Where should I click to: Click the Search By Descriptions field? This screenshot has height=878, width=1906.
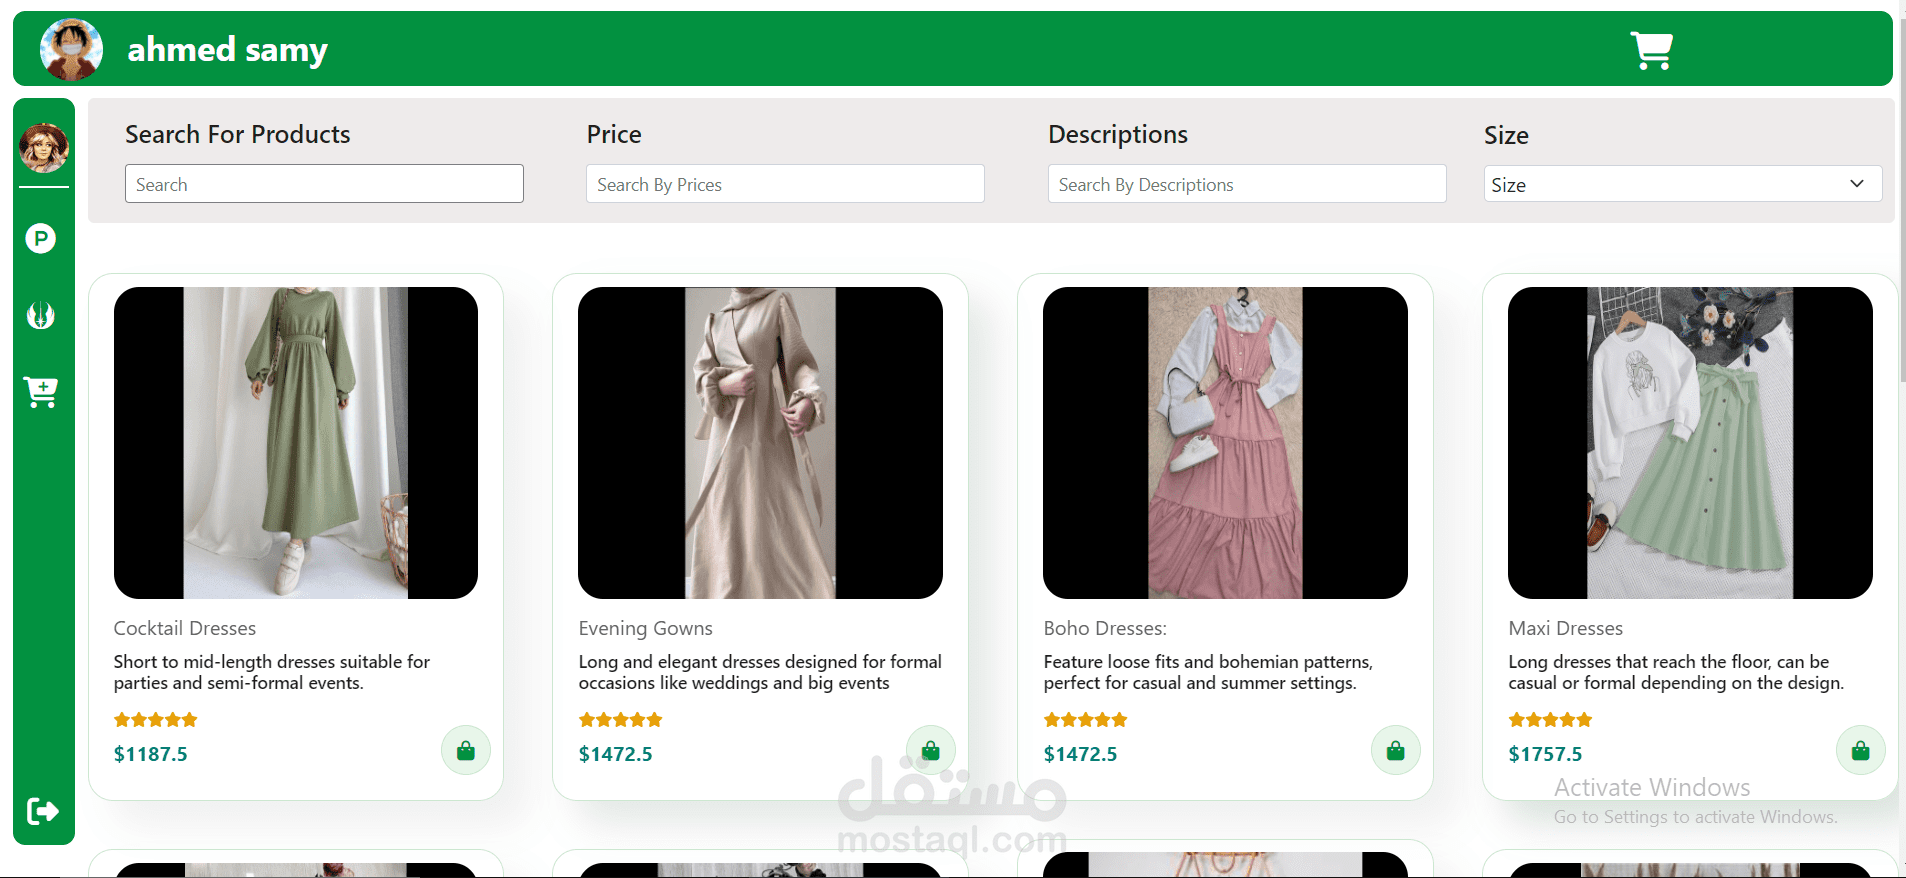point(1247,184)
